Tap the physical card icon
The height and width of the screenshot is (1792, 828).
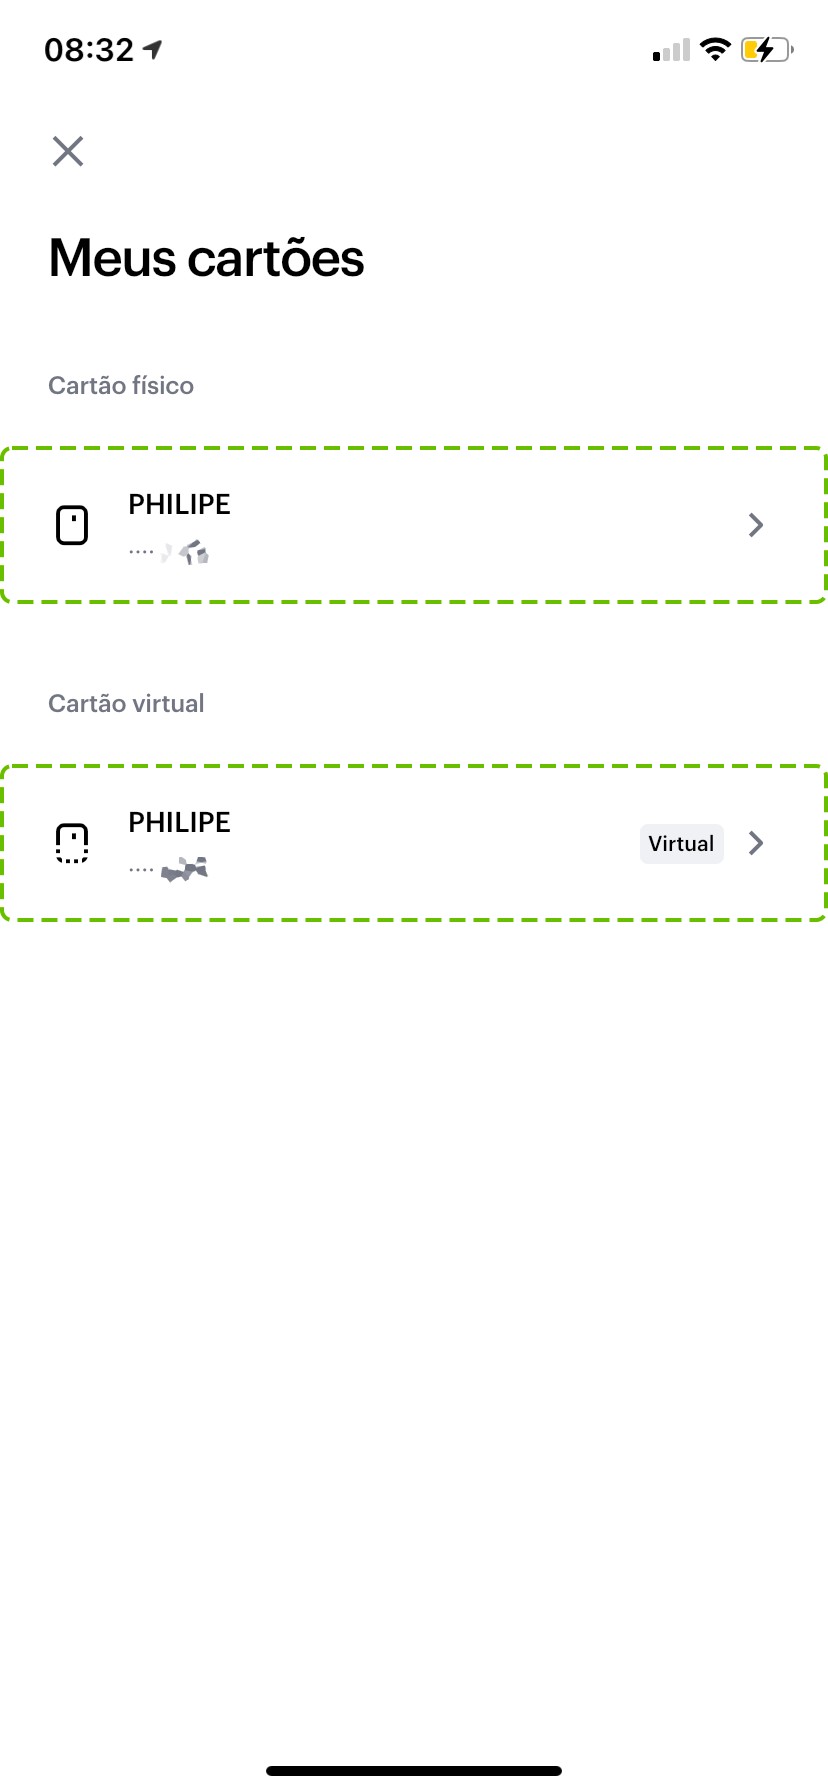72,525
